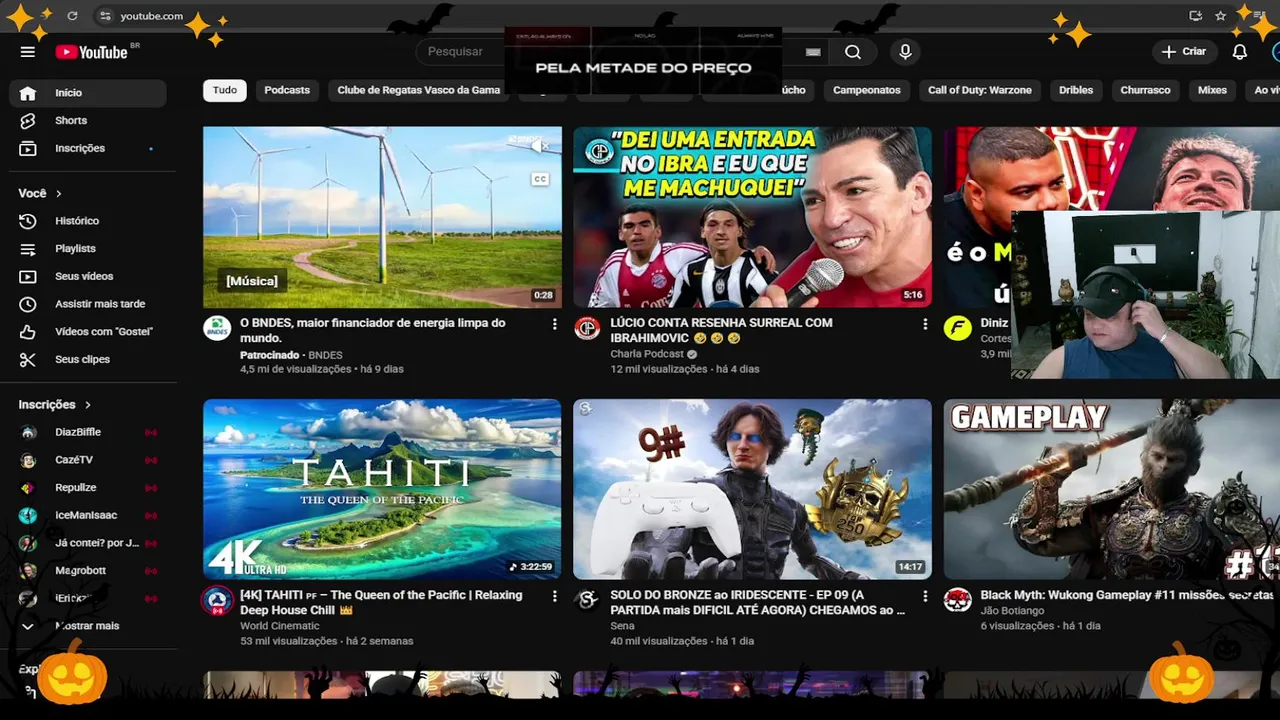Open the IceManIsaac subscription channel
Viewport: 1280px width, 720px height.
coord(88,516)
